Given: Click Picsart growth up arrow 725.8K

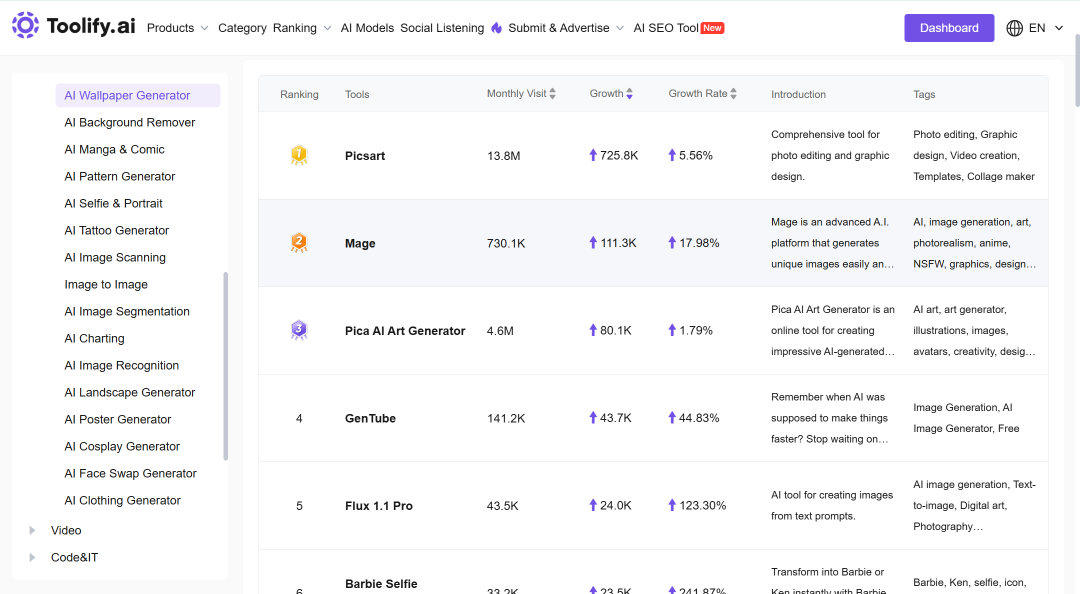Looking at the screenshot, I should pos(593,155).
